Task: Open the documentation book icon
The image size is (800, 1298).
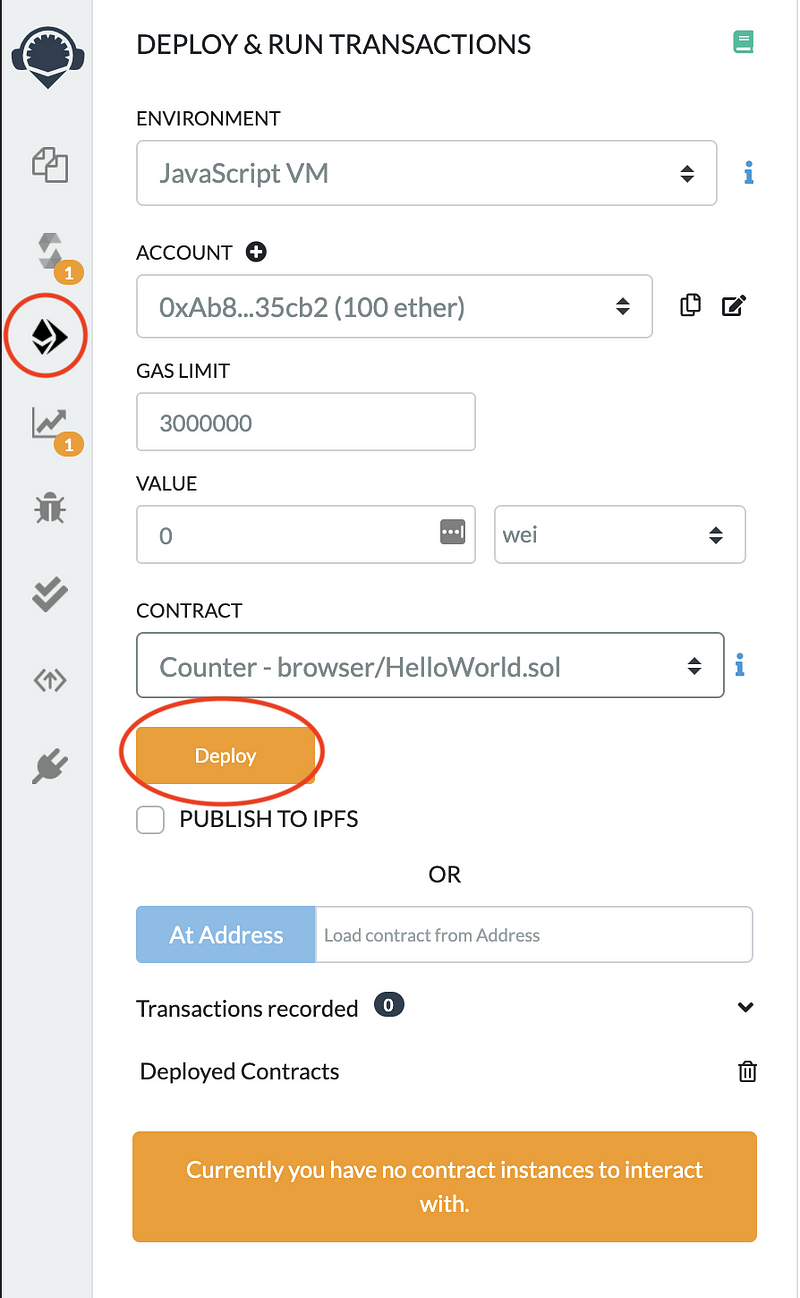Action: (x=742, y=43)
